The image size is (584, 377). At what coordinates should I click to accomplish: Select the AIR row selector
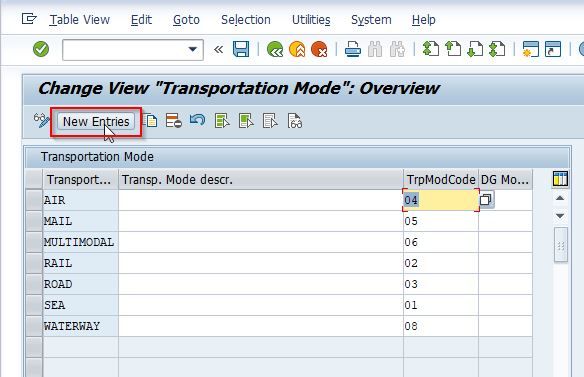click(34, 200)
